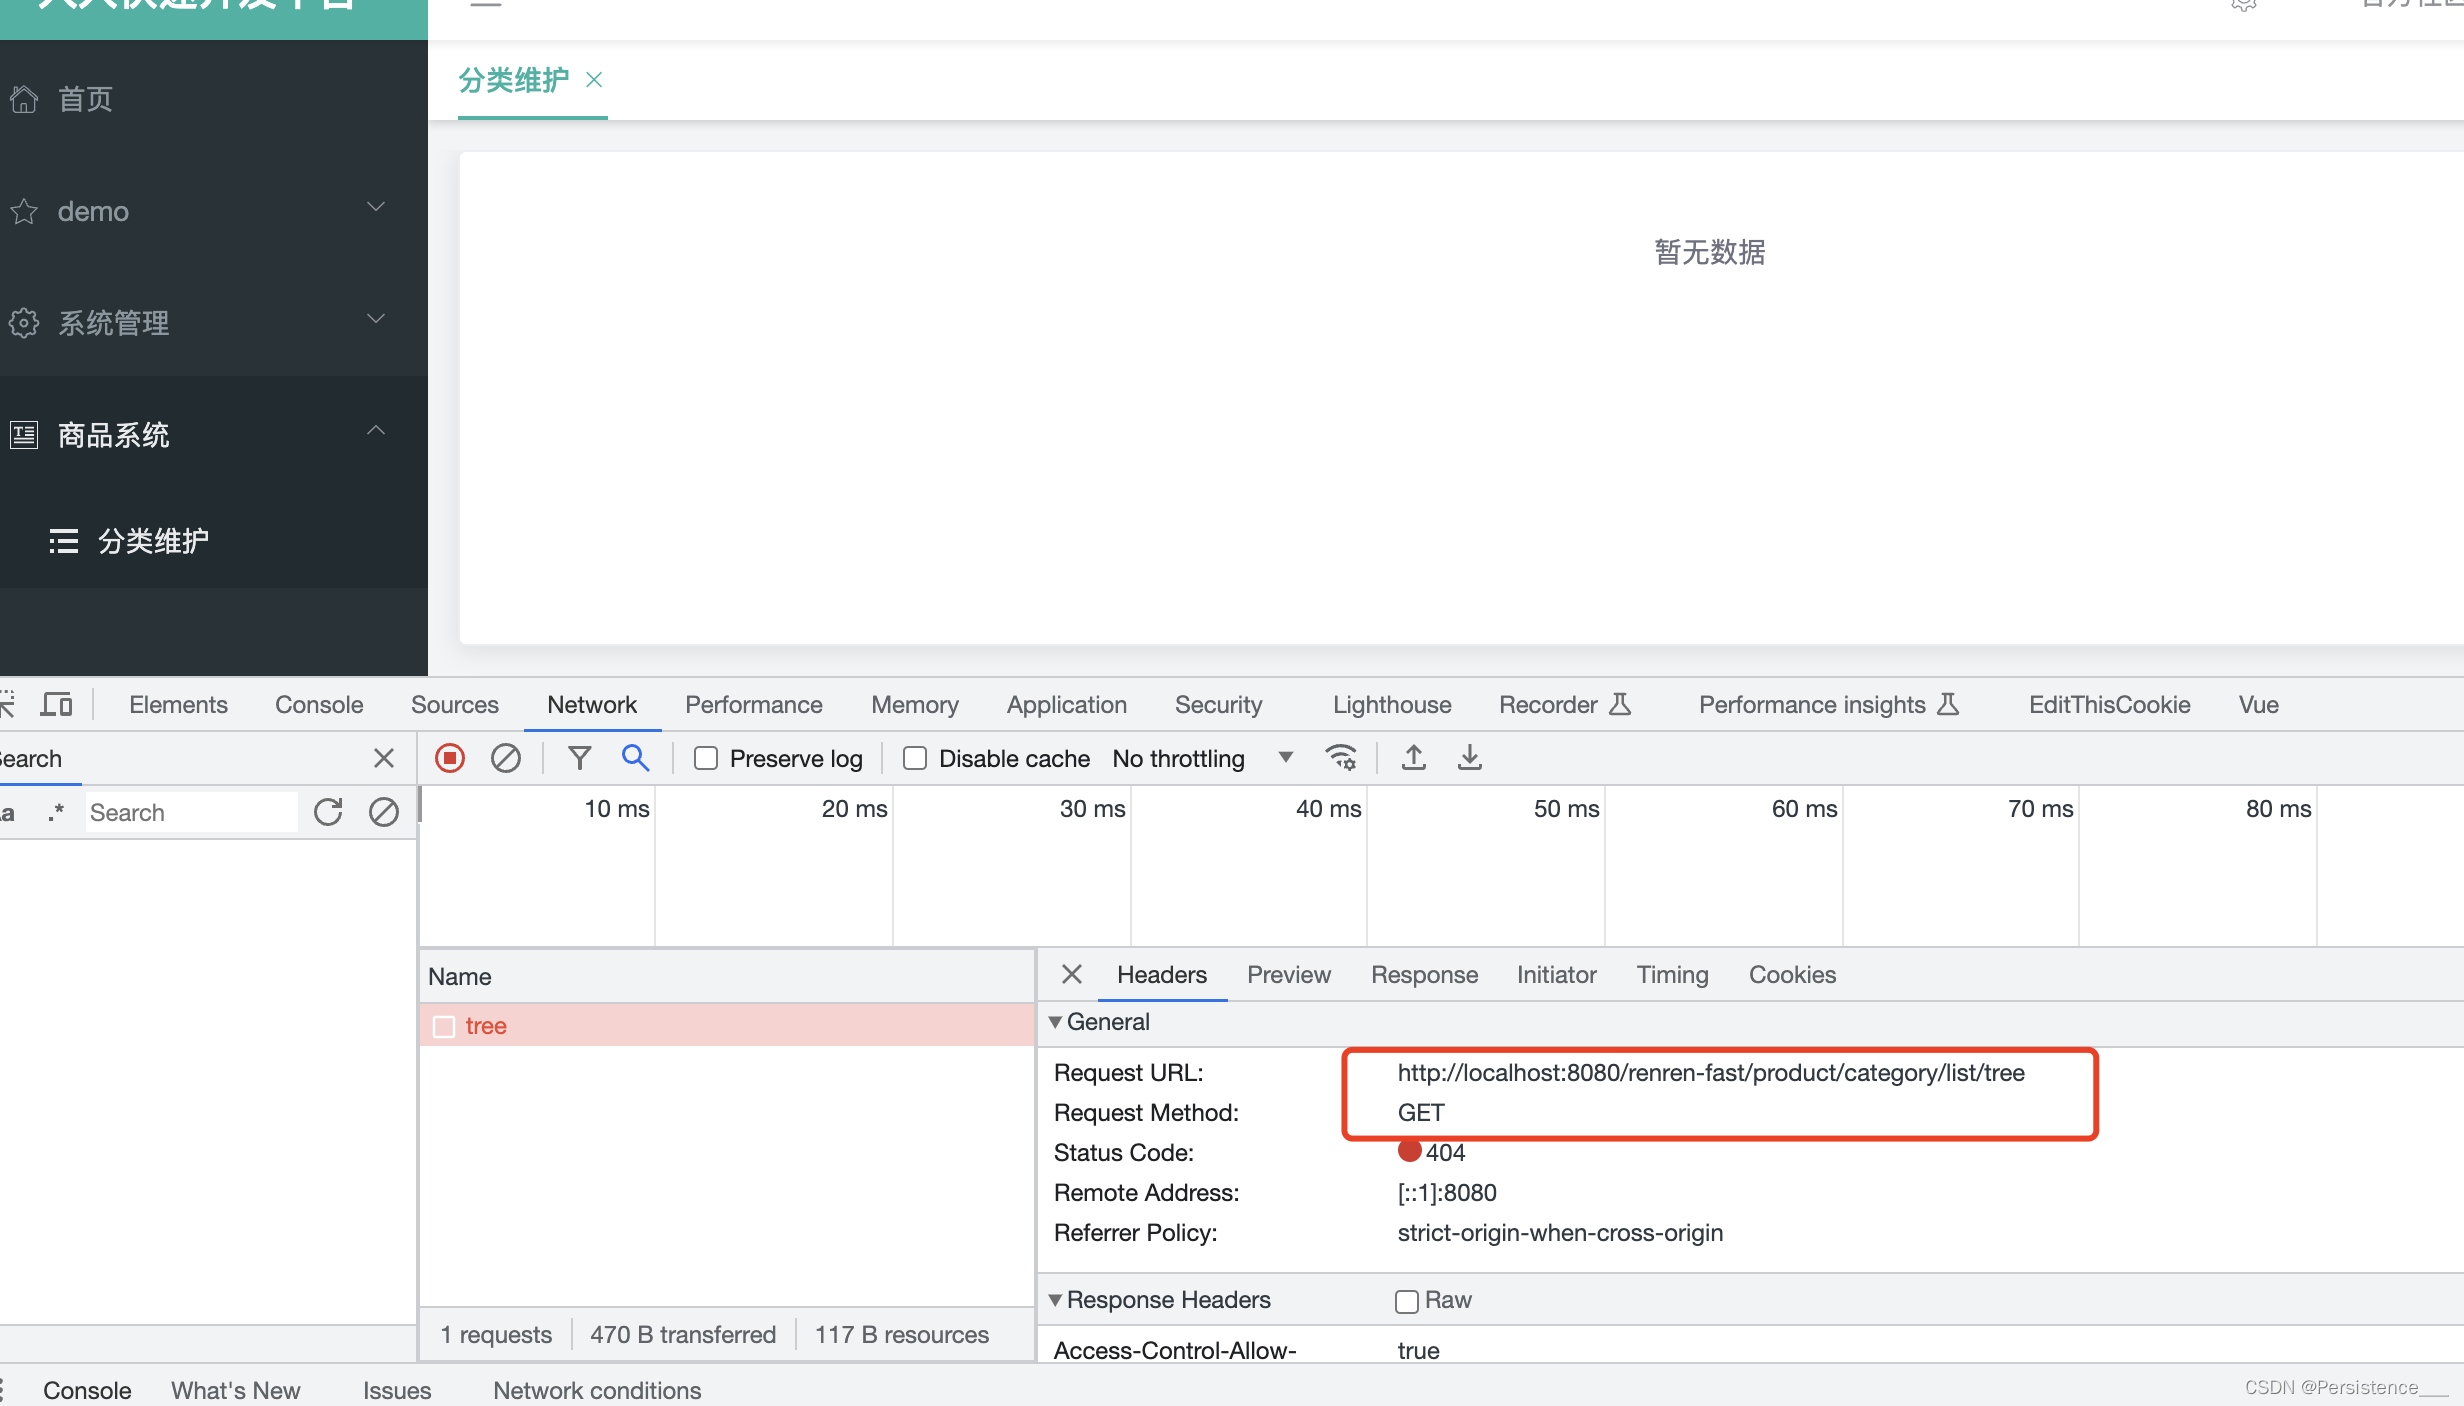
Task: Close the 分类维护 tab
Action: (x=594, y=79)
